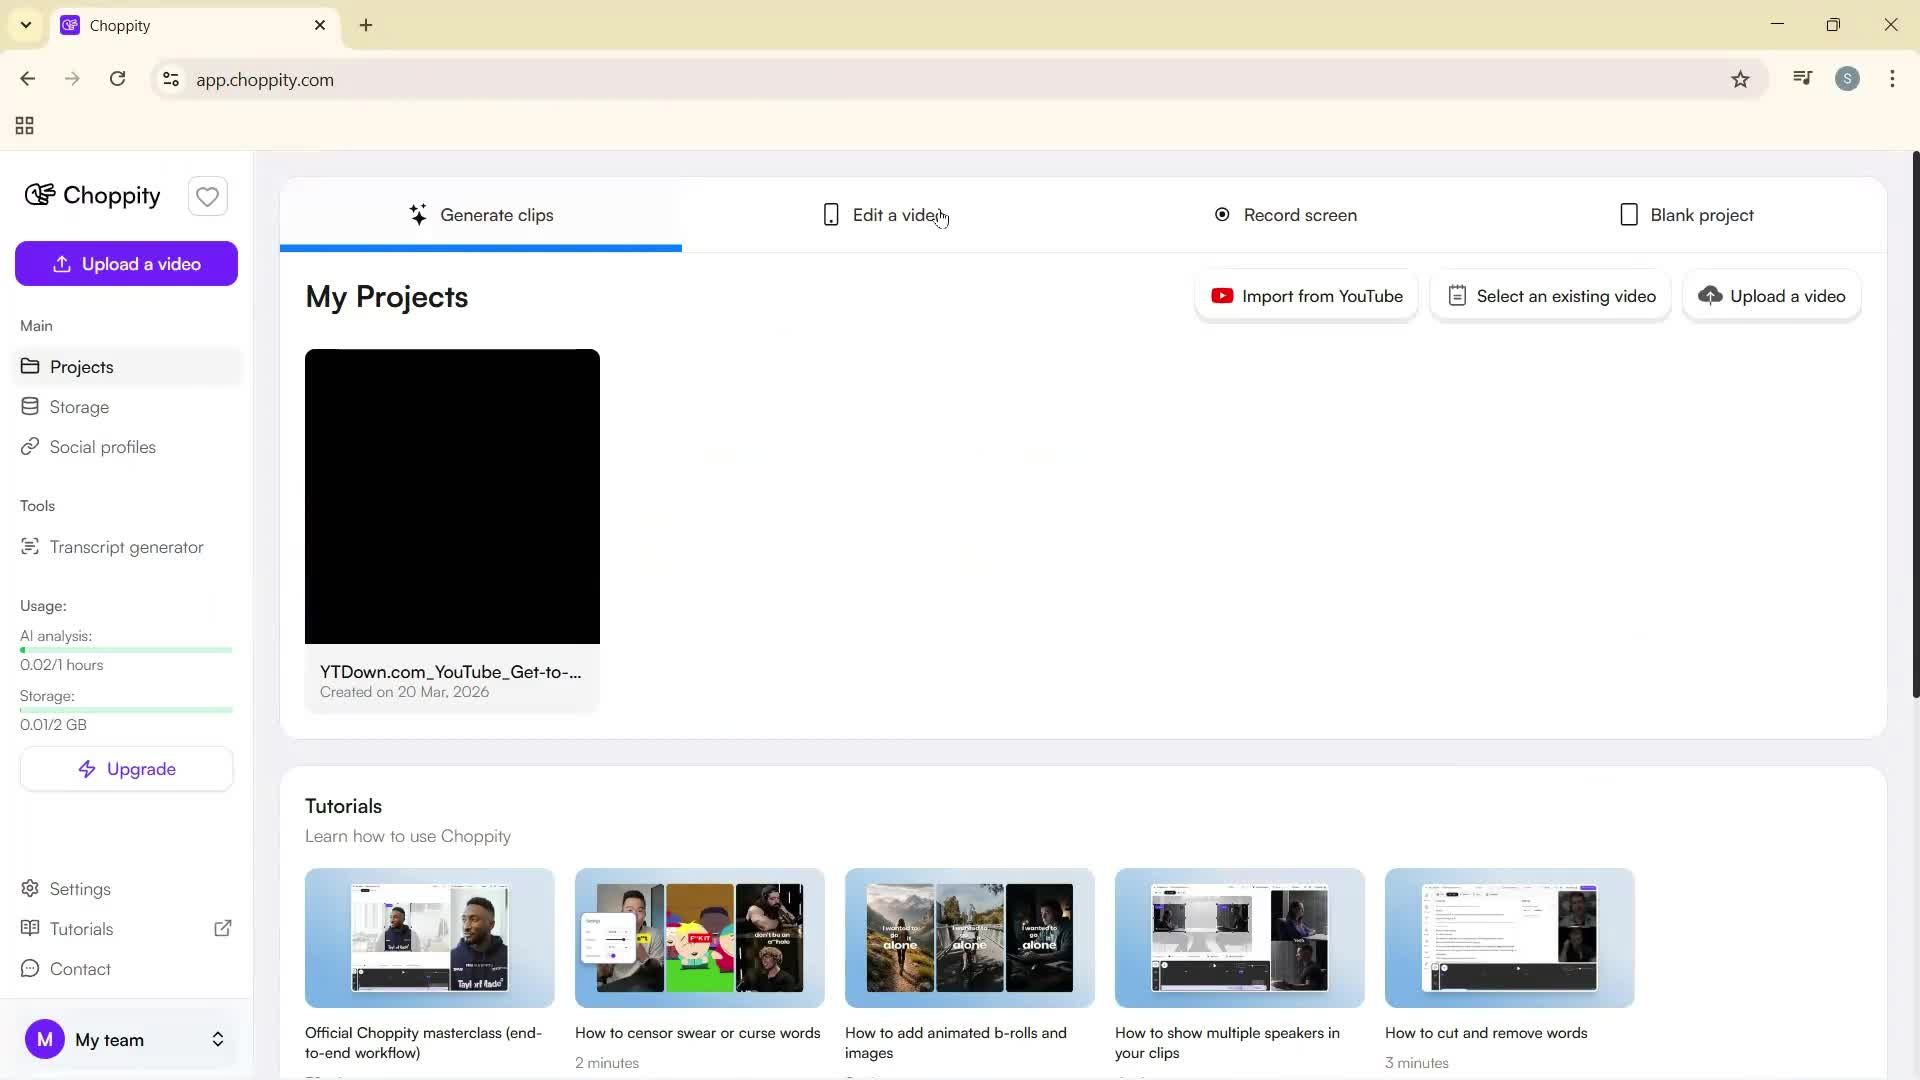Open Social profiles
This screenshot has width=1920, height=1080.
point(102,446)
